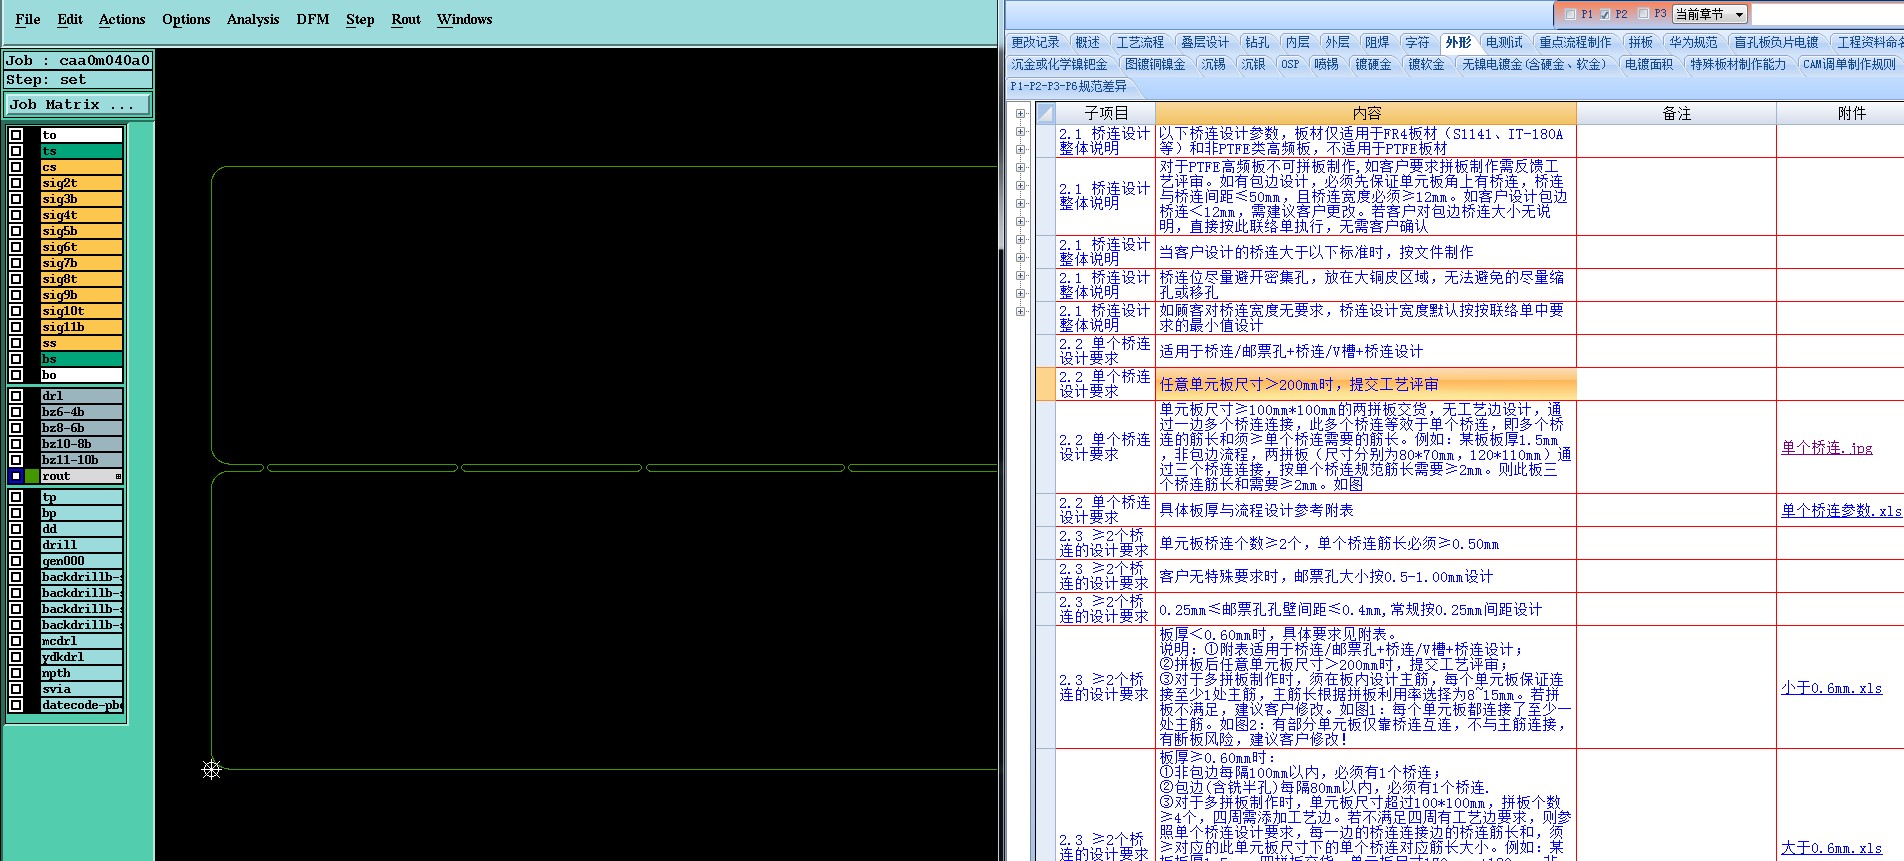The height and width of the screenshot is (861, 1904).
Task: Click the origin datum marker on the canvas
Action: pos(211,769)
